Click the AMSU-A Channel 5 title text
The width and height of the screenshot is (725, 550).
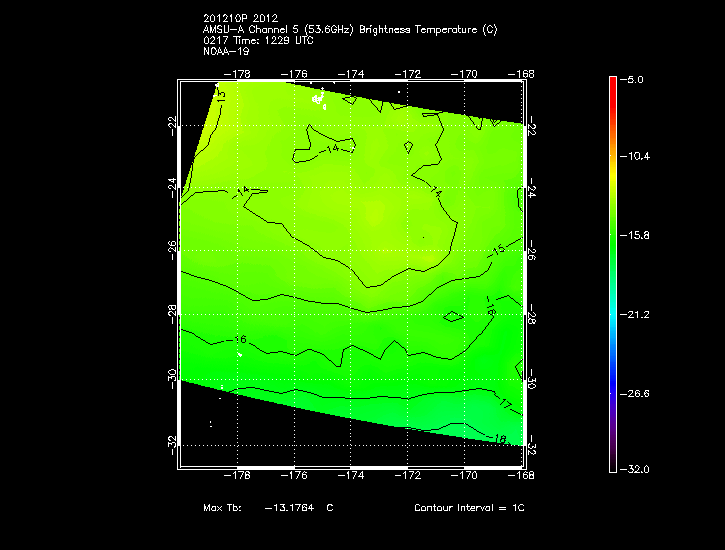coord(349,30)
